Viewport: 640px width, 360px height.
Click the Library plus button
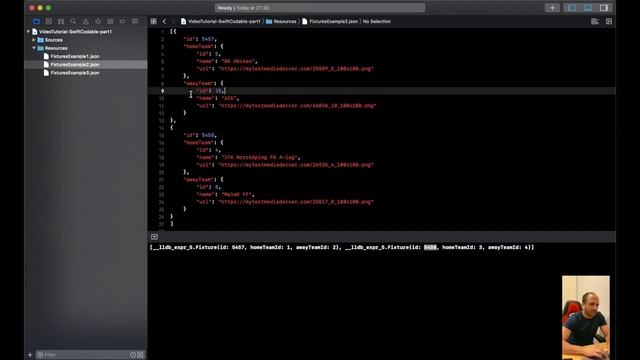(x=552, y=8)
